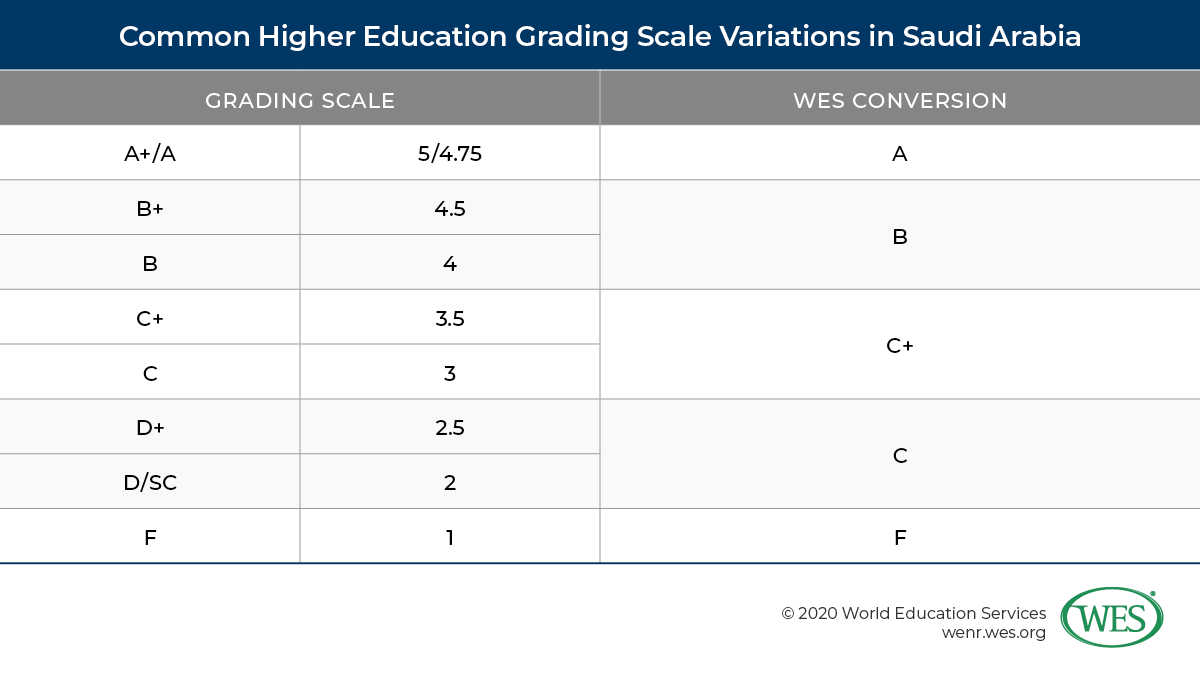1200x680 pixels.
Task: Select the WES conversion A cell
Action: tap(899, 154)
